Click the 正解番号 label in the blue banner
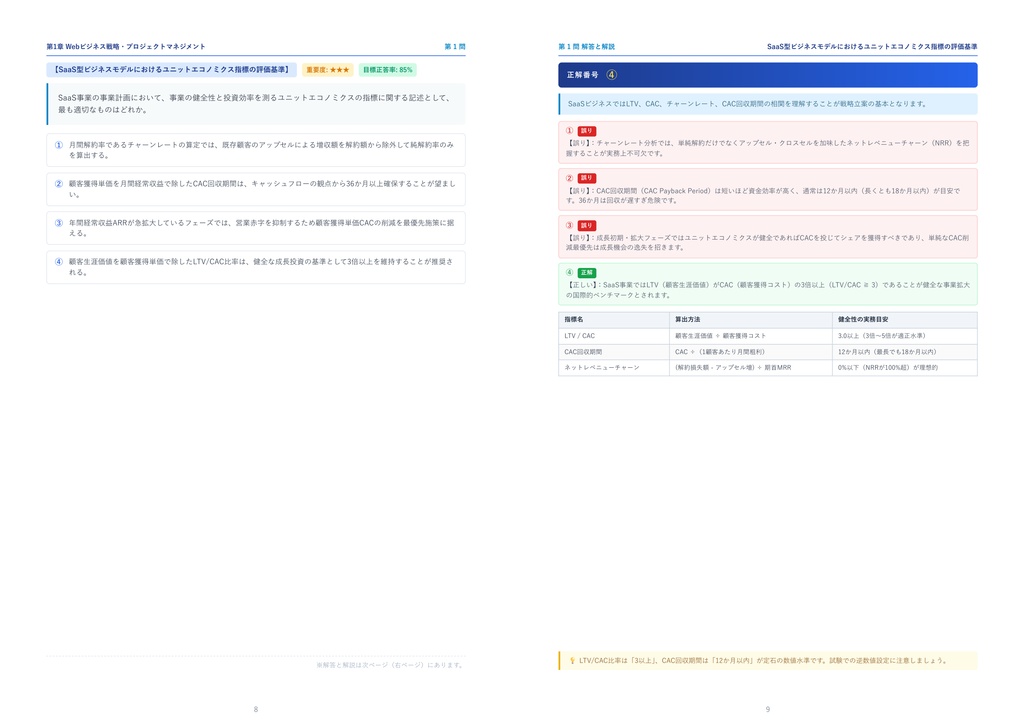Screen dimensions: 1024x724 point(583,75)
